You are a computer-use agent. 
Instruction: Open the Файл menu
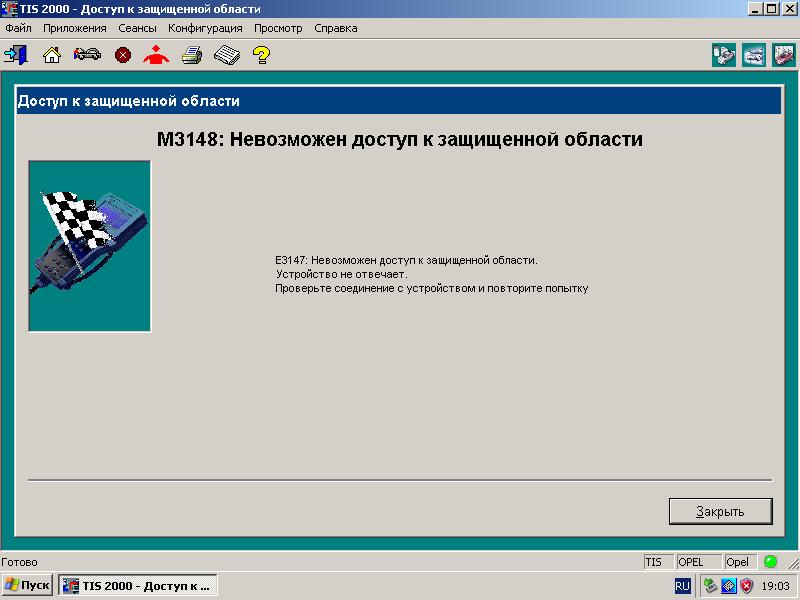pos(18,28)
